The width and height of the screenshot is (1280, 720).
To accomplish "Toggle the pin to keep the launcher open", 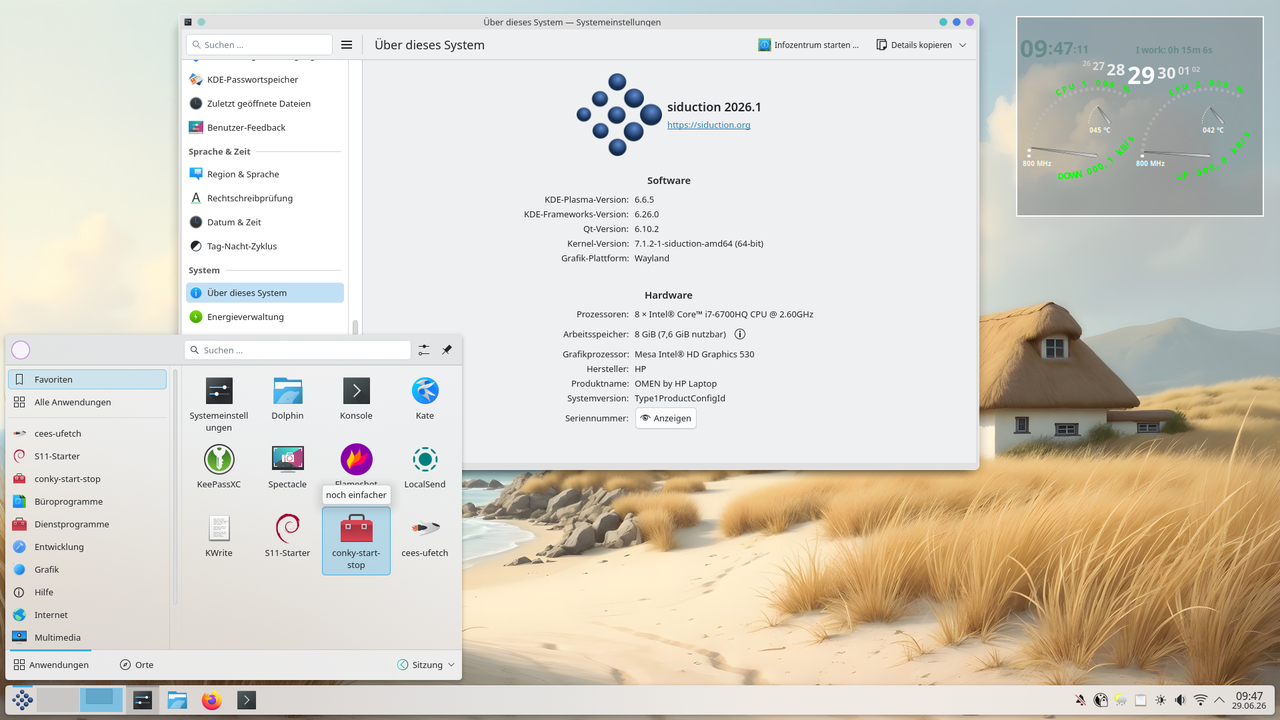I will pos(447,350).
